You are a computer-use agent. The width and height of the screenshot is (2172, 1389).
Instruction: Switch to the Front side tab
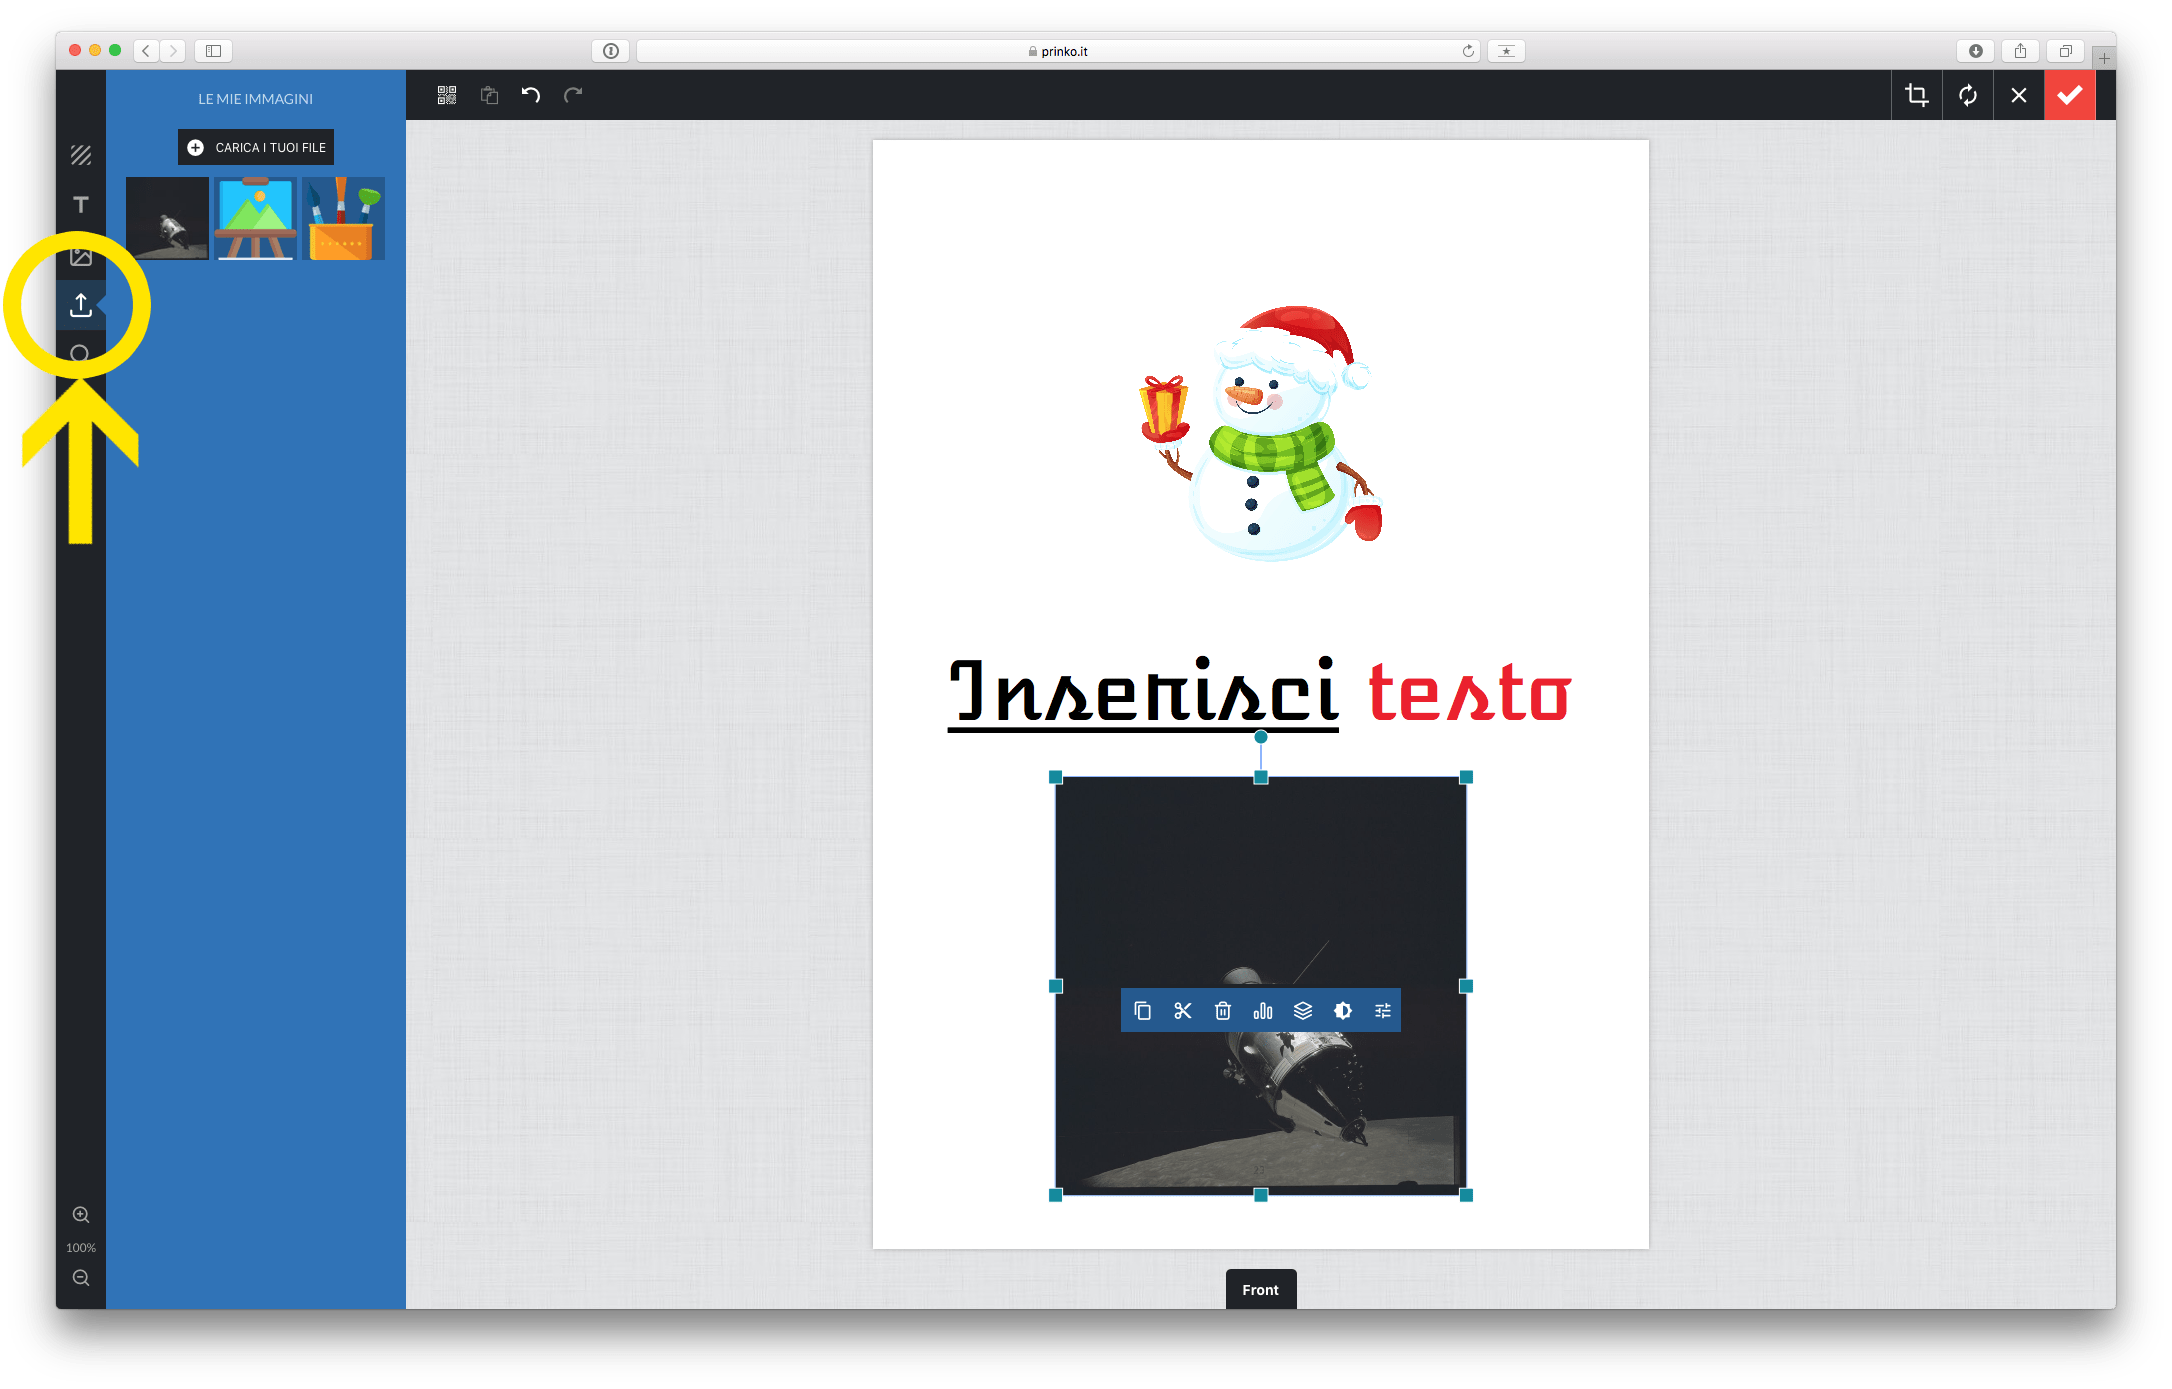(x=1261, y=1290)
